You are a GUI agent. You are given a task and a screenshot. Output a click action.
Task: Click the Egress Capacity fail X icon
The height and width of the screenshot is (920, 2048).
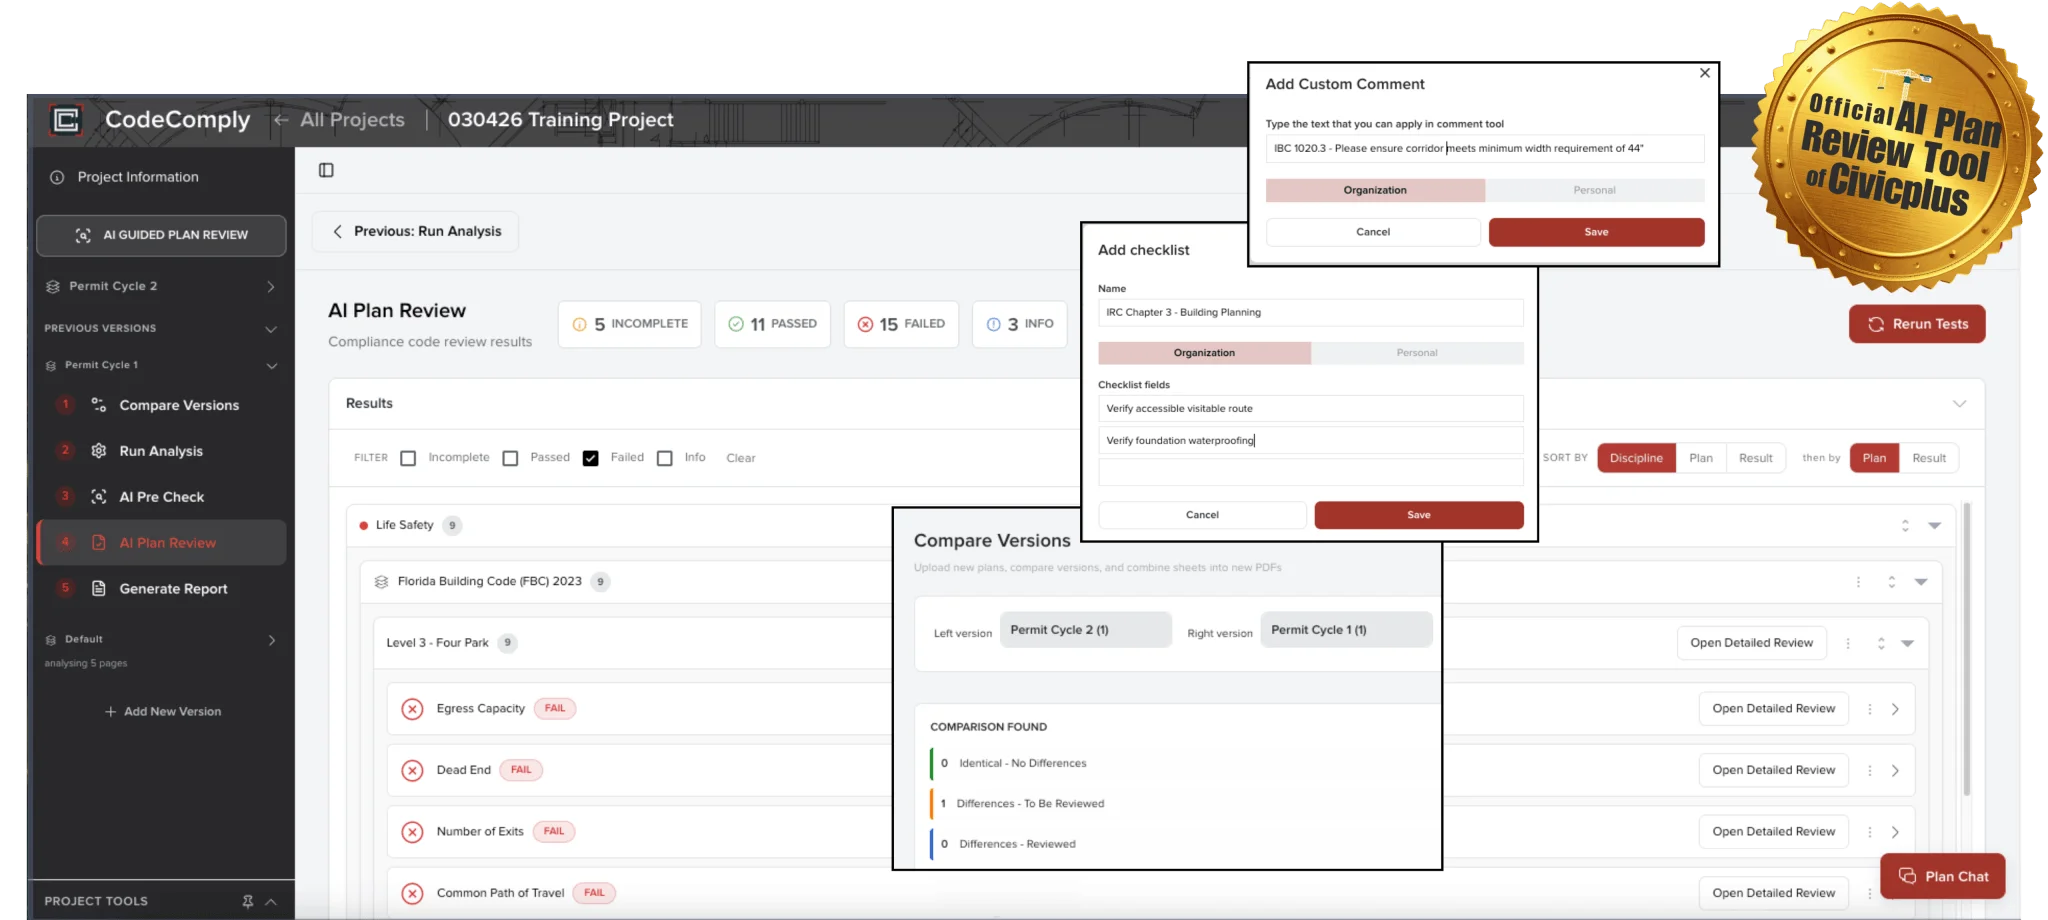(412, 709)
